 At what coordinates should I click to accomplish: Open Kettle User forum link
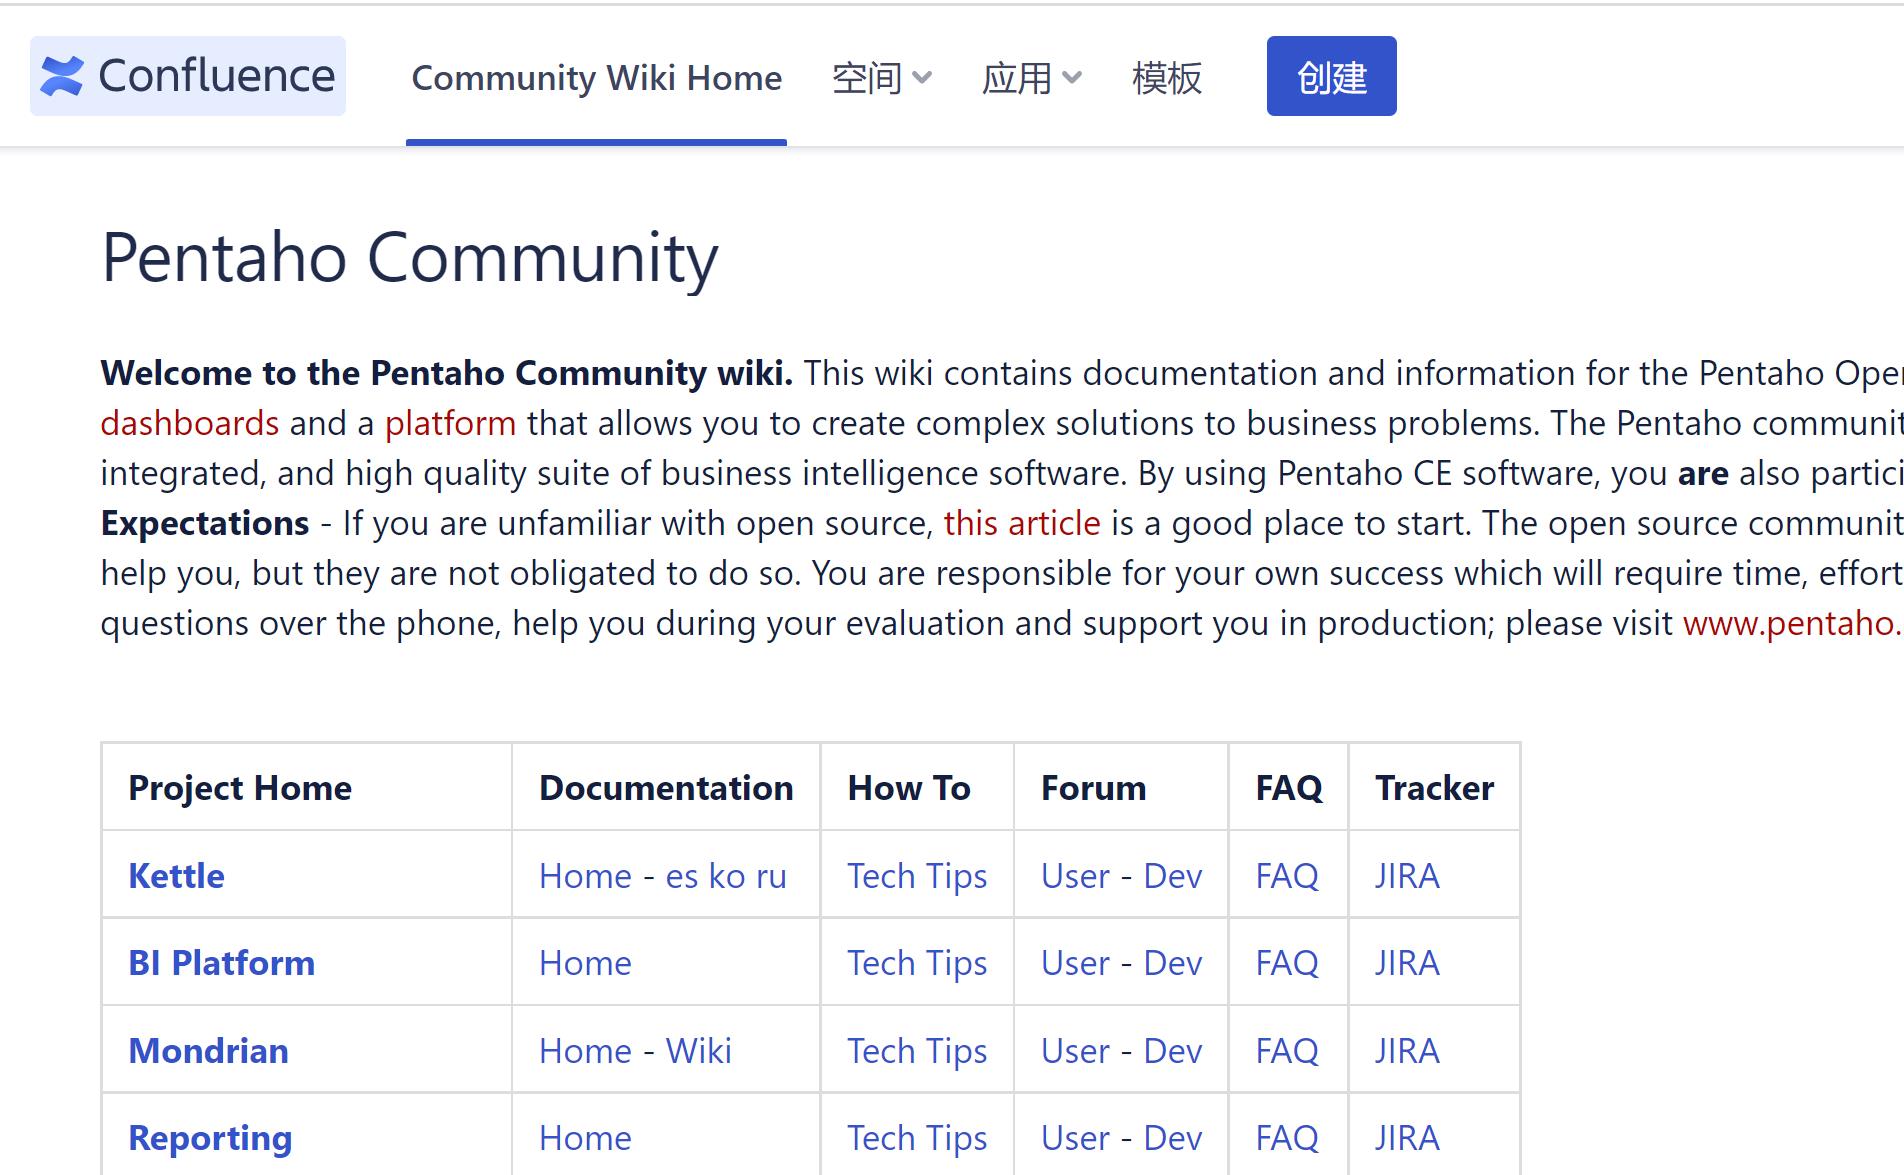point(1075,876)
